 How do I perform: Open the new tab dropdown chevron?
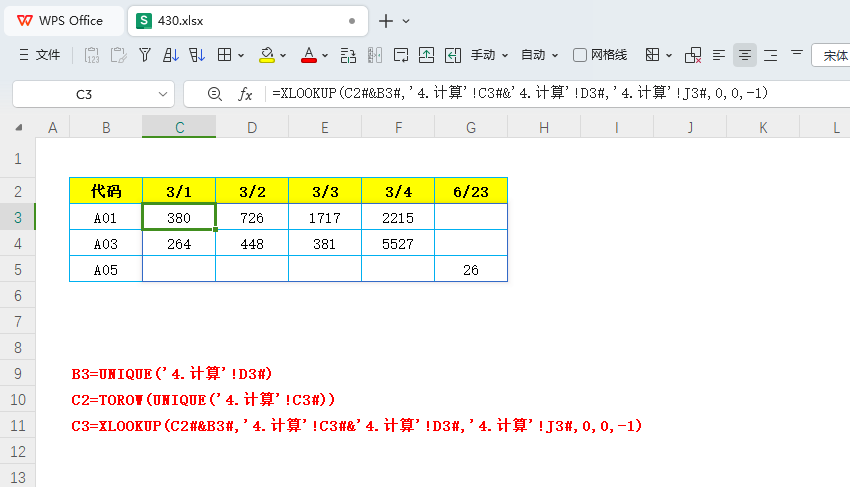tap(406, 22)
